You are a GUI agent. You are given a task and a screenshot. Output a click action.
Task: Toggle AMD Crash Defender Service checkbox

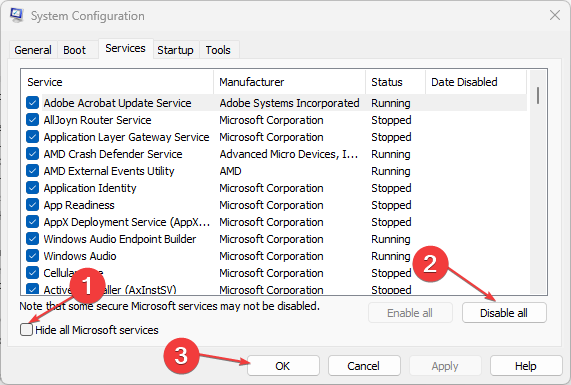[32, 154]
